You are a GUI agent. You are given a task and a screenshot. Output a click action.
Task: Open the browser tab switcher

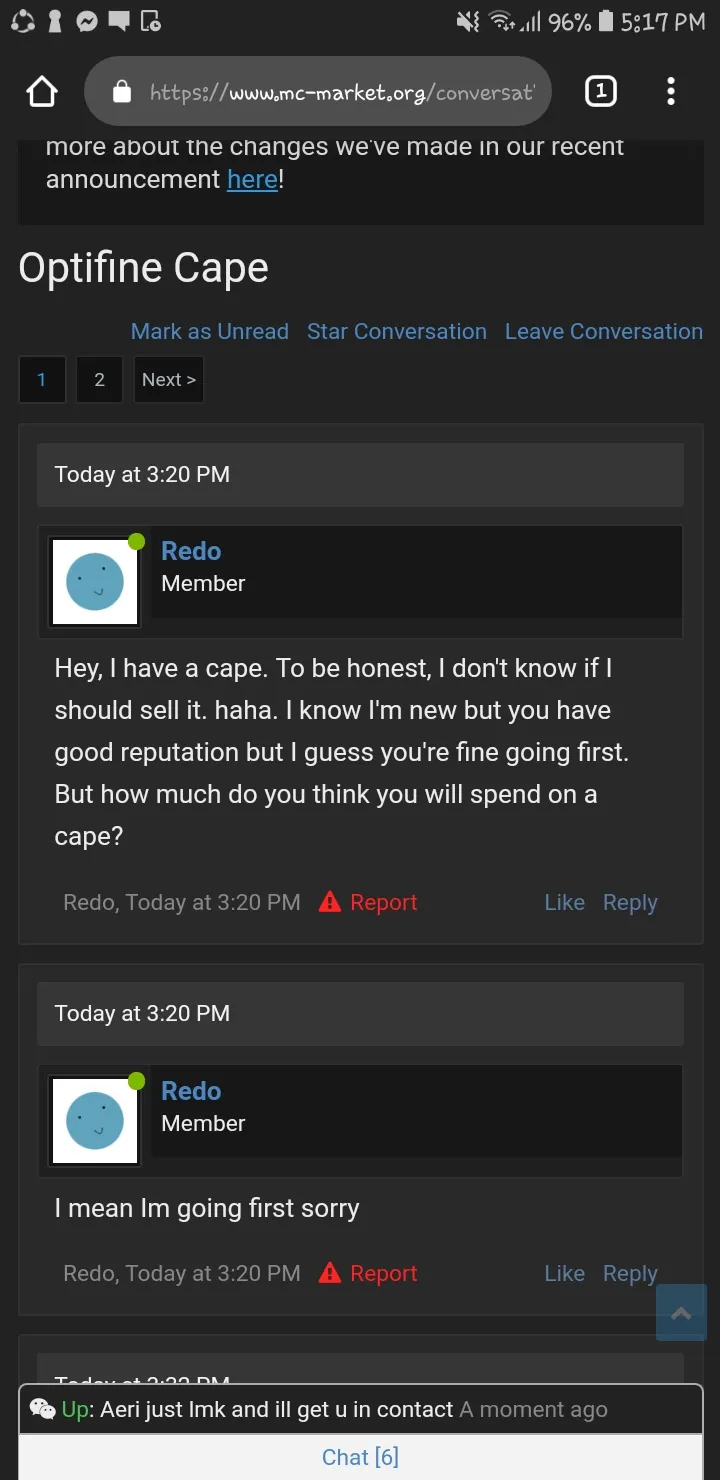pos(600,92)
